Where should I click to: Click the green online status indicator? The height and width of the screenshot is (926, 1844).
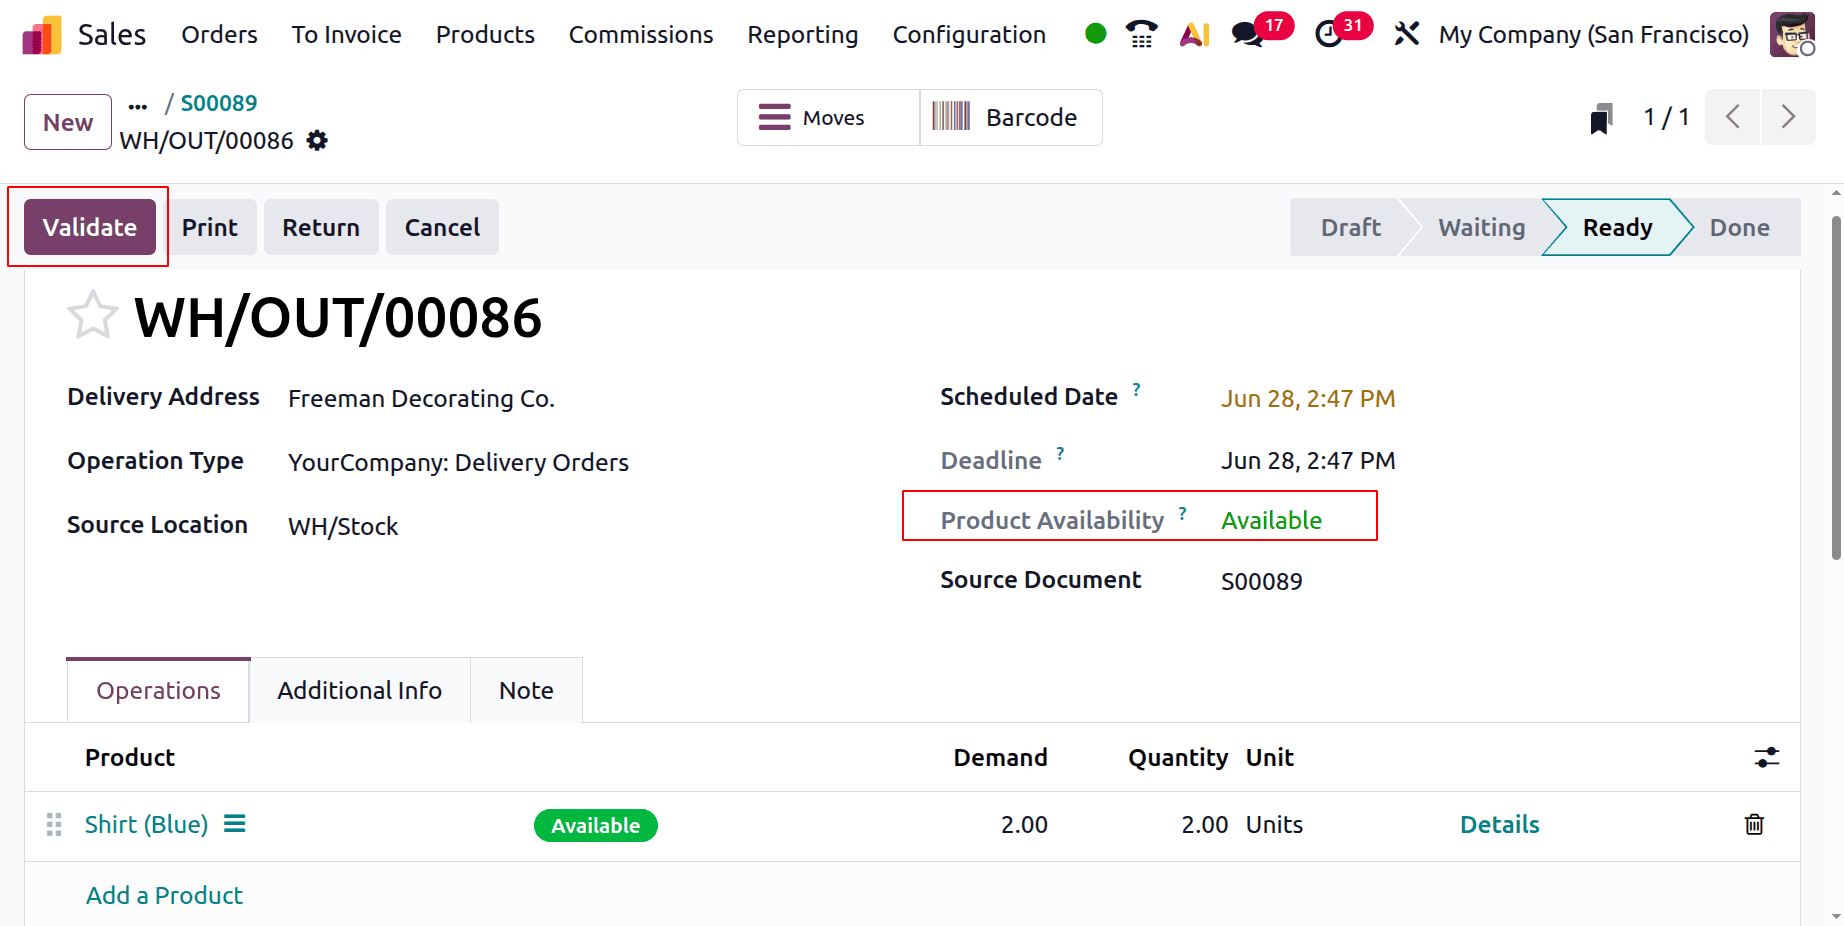(x=1095, y=34)
